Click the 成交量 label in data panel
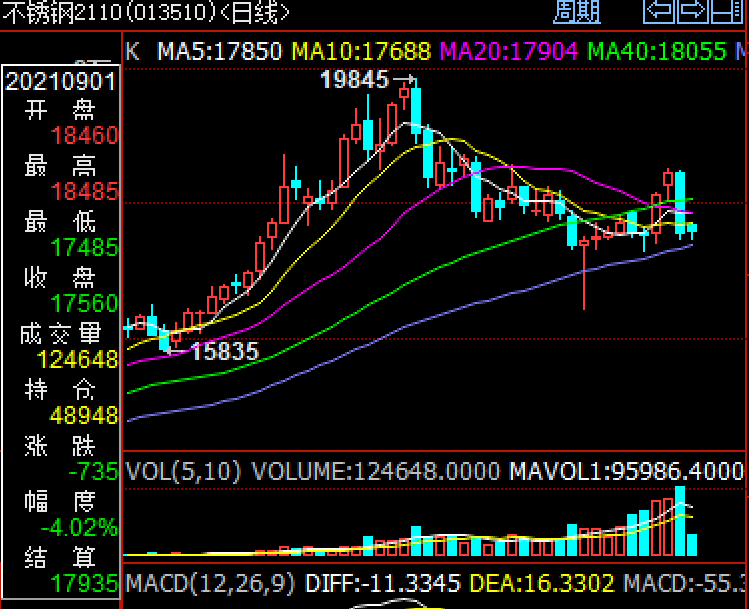Viewport: 749px width, 609px height. click(60, 333)
